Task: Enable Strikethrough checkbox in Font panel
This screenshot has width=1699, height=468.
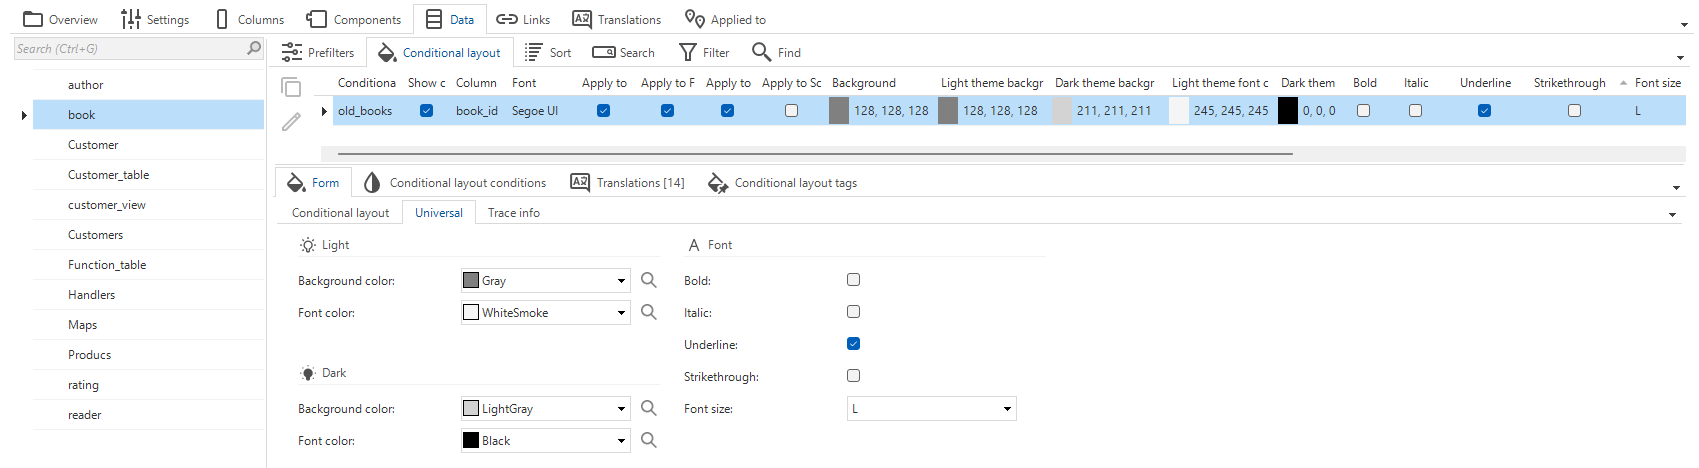Action: pos(853,376)
